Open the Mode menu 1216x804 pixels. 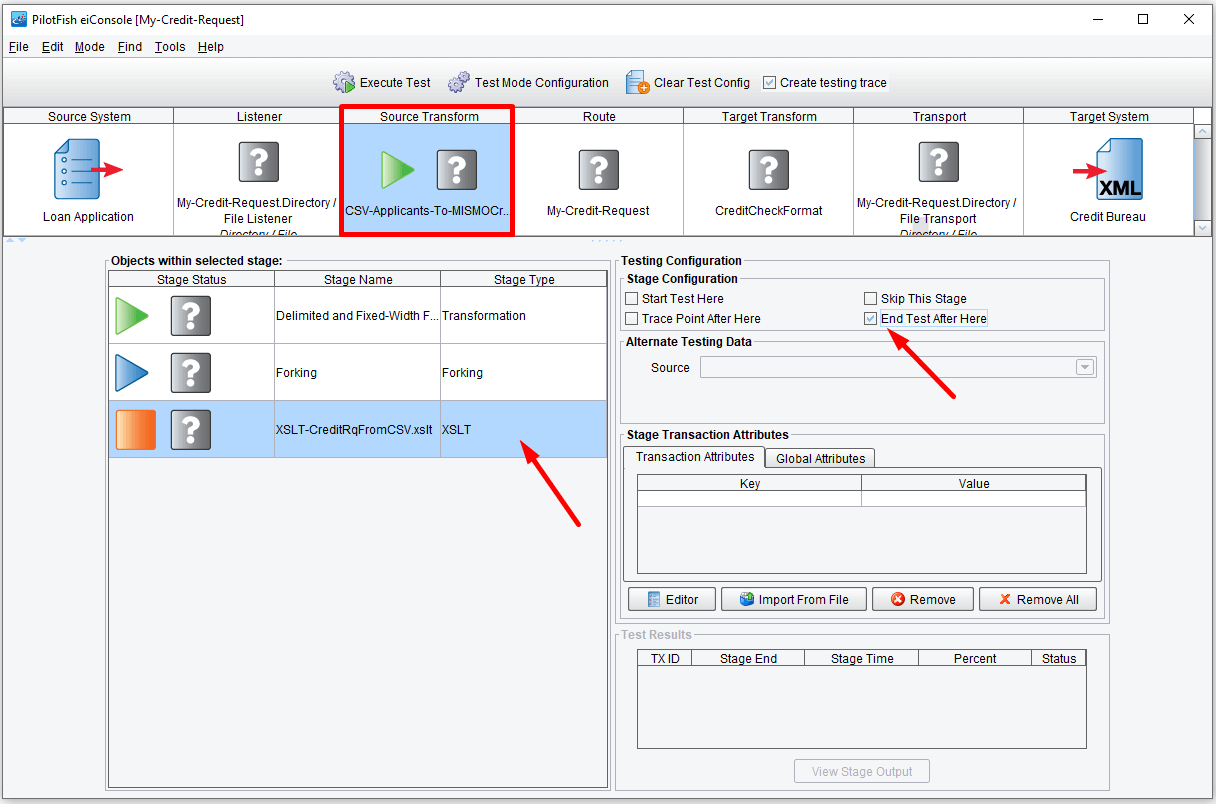pyautogui.click(x=90, y=47)
